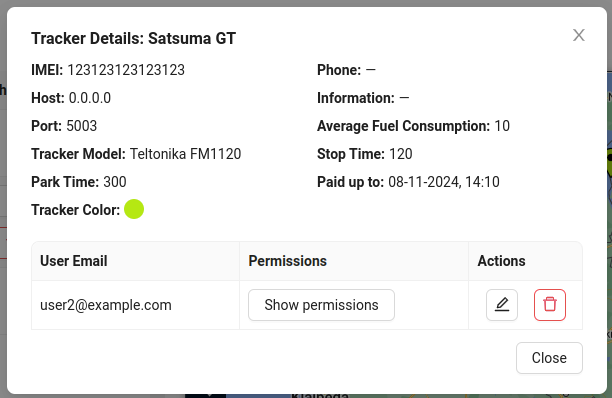Click the Park Time value 300
Viewport: 612px width, 398px height.
(x=115, y=182)
